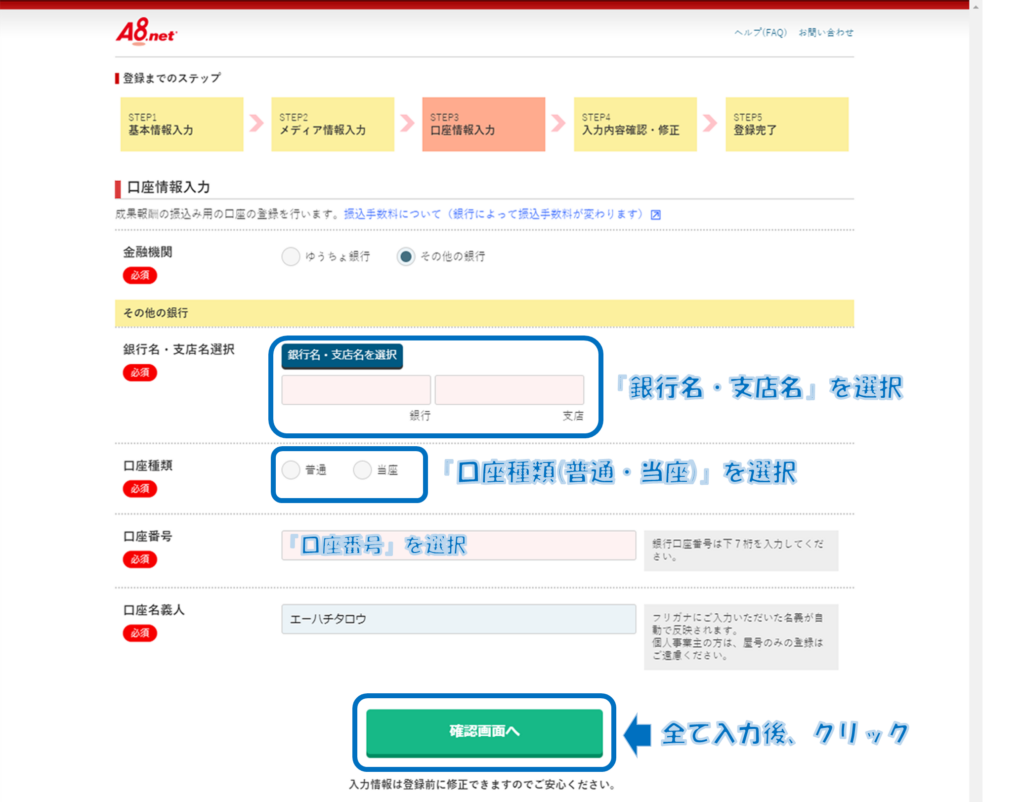Click STEP5 登録完了 step
The width and height of the screenshot is (1024, 802).
pos(786,124)
